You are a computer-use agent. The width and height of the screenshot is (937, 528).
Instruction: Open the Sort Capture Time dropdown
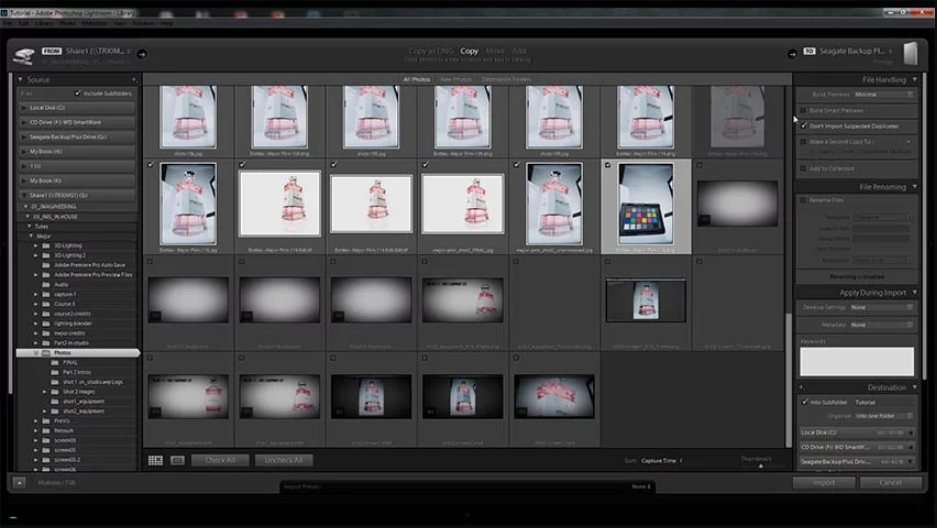(x=662, y=461)
